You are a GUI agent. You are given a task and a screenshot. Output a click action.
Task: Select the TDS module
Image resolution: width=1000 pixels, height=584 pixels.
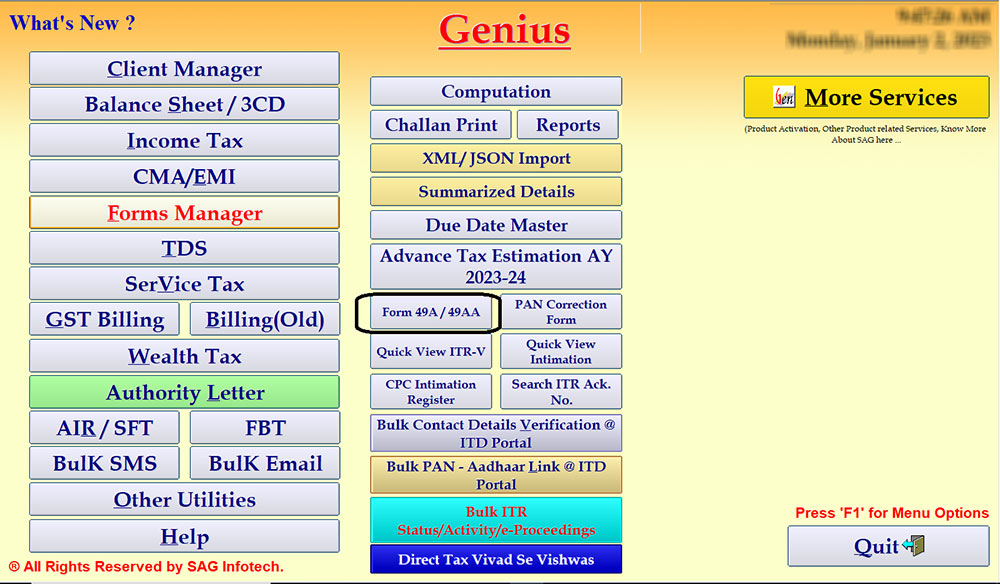click(184, 247)
